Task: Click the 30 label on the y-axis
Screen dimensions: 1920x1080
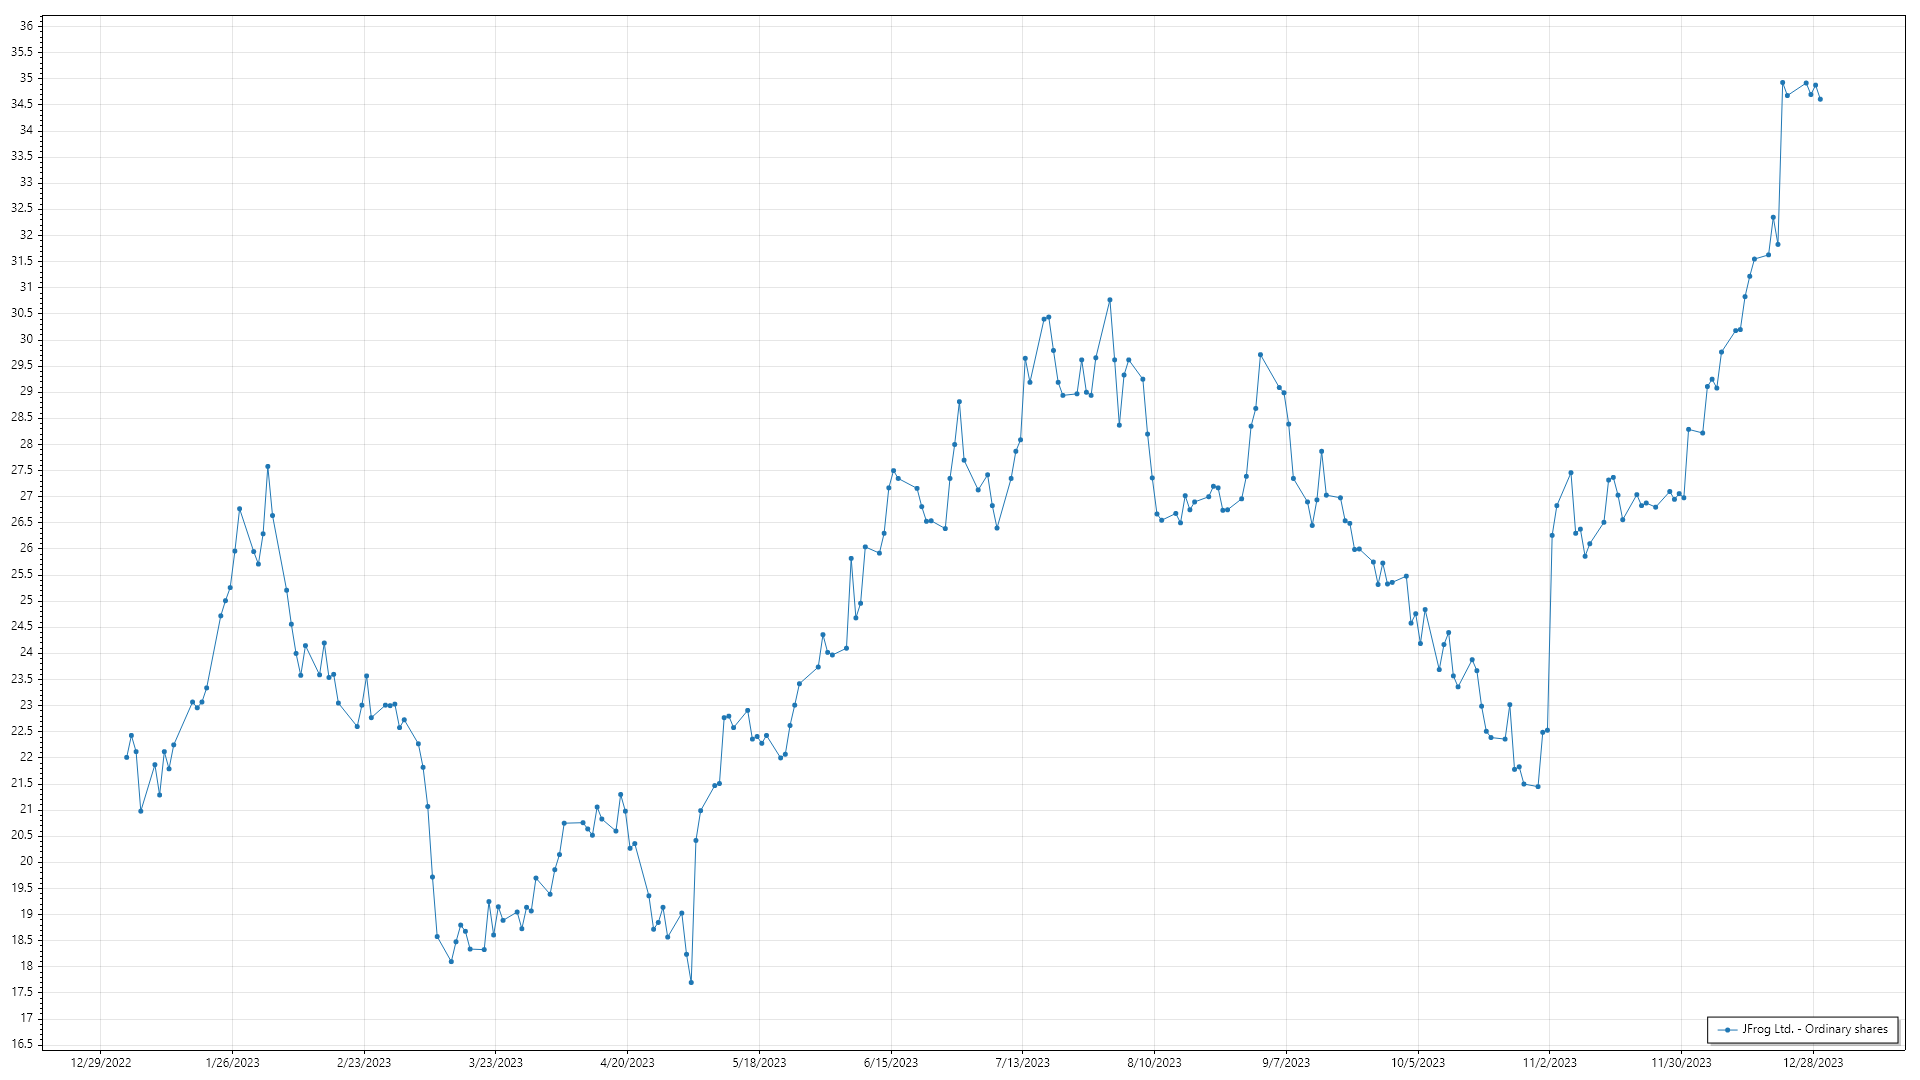Action: pyautogui.click(x=27, y=339)
